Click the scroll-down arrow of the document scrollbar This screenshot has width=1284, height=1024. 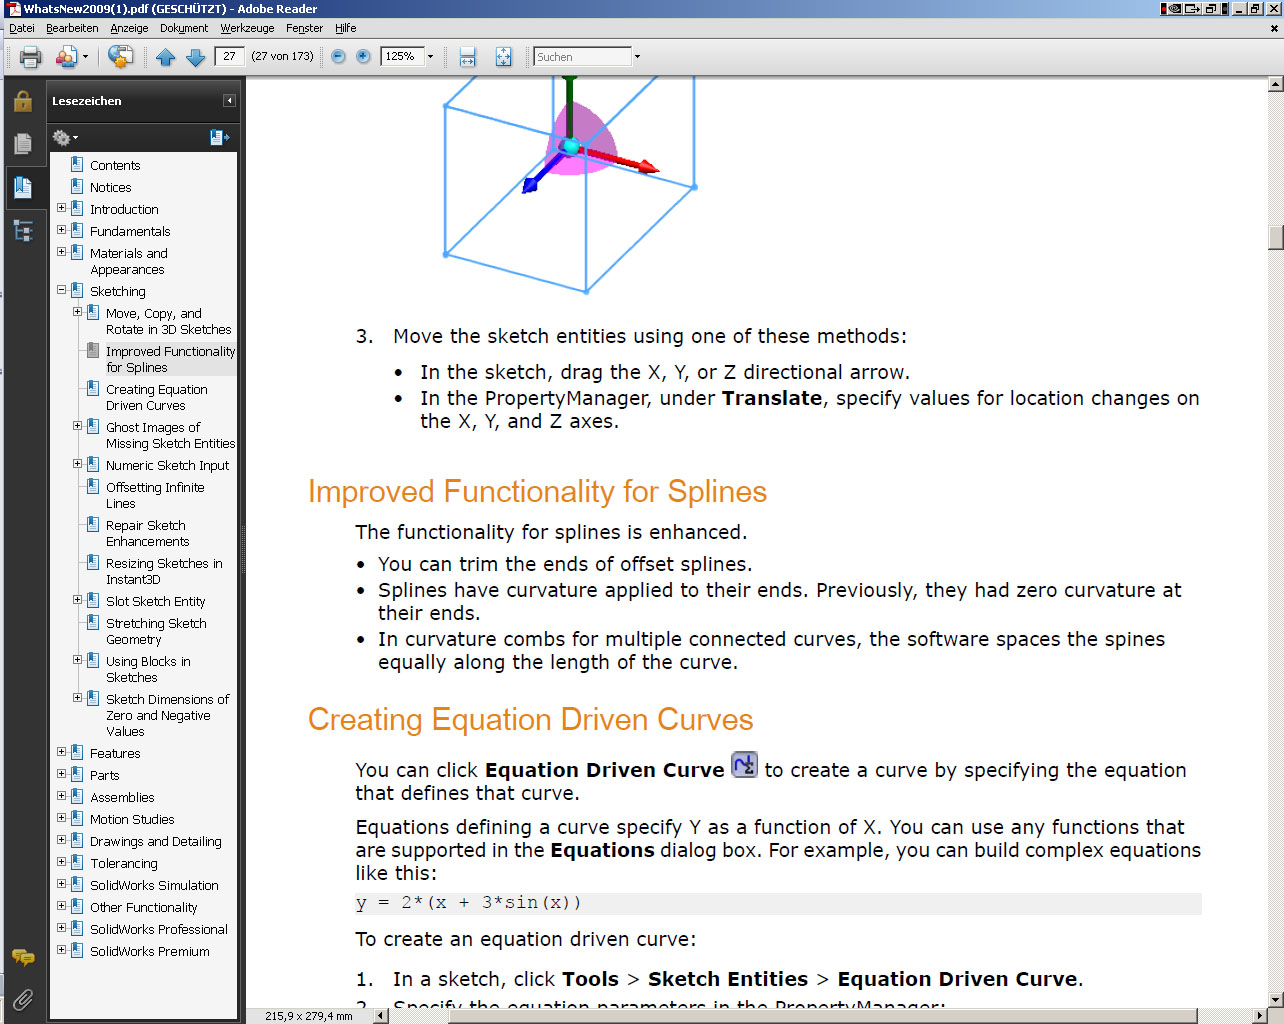tap(1275, 999)
